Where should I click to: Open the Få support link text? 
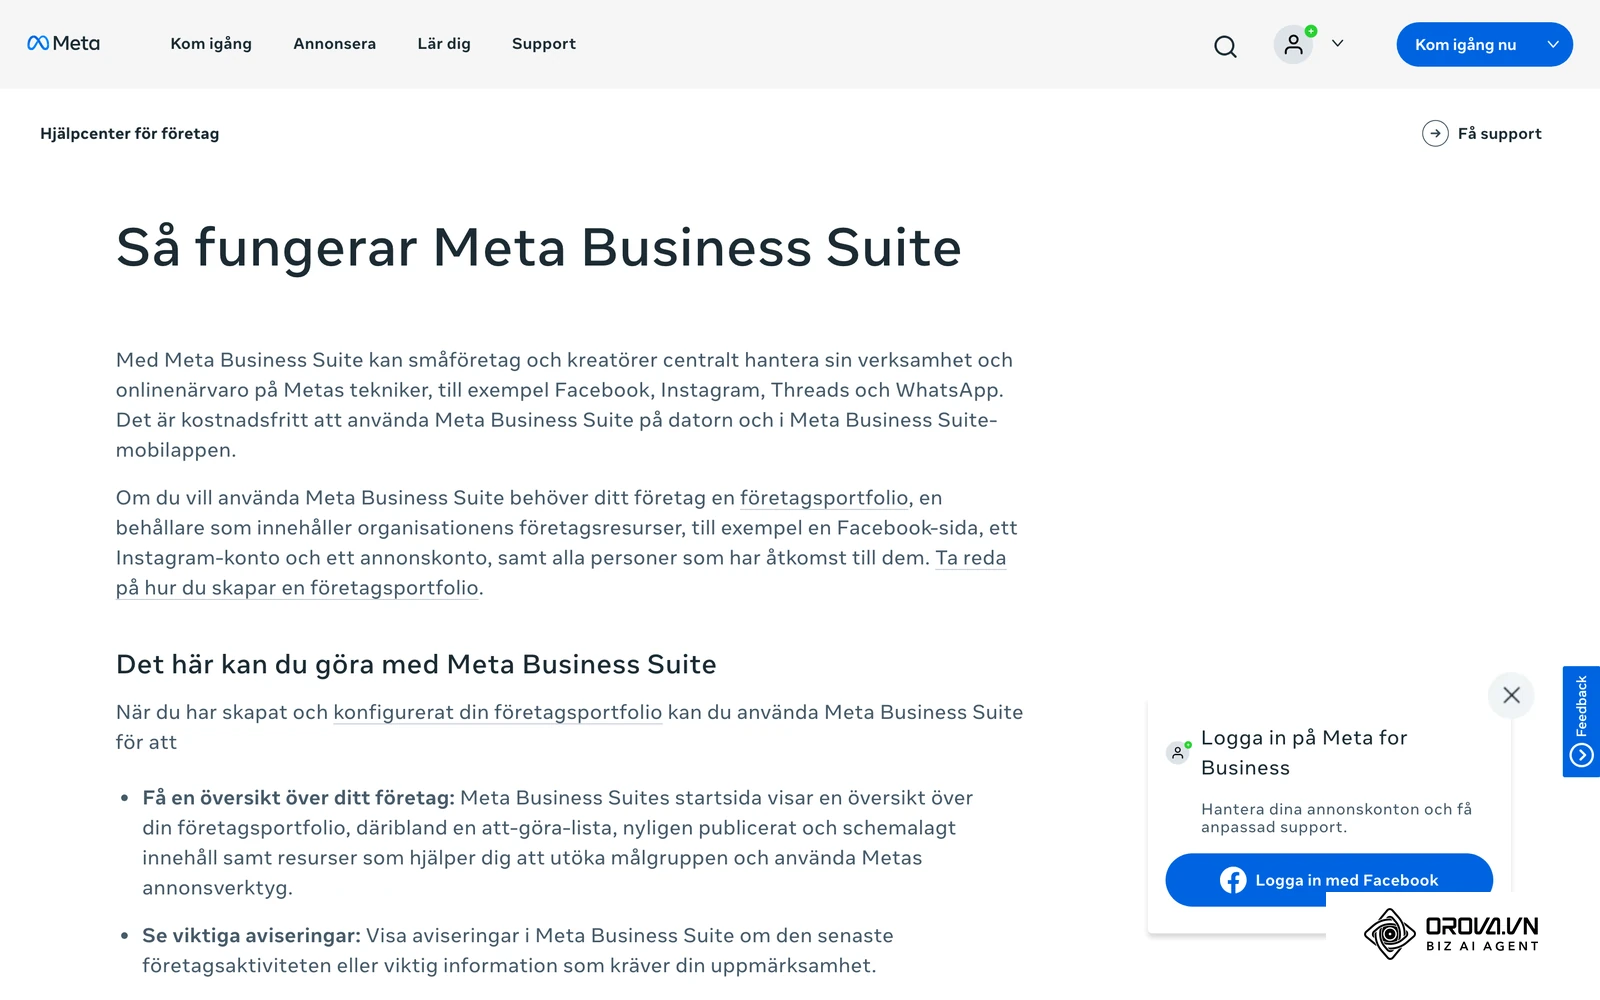tap(1499, 133)
